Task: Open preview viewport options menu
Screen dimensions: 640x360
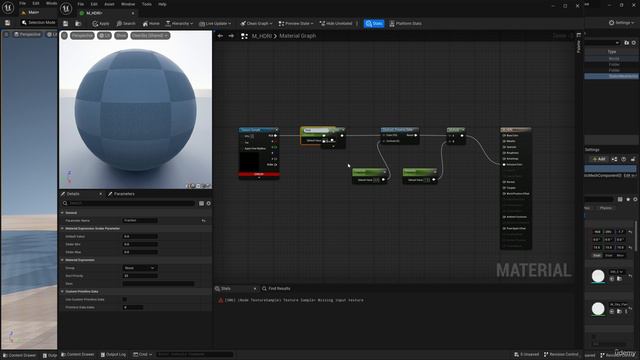Action: tap(64, 36)
